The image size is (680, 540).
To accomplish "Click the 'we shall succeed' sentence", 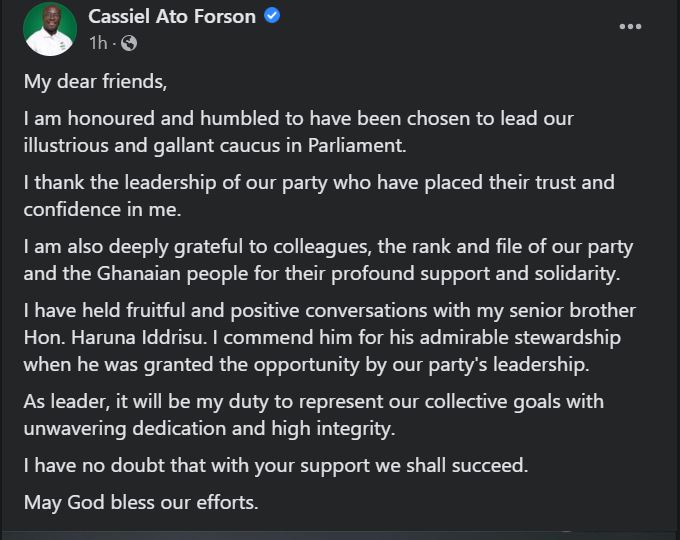I will tap(276, 465).
